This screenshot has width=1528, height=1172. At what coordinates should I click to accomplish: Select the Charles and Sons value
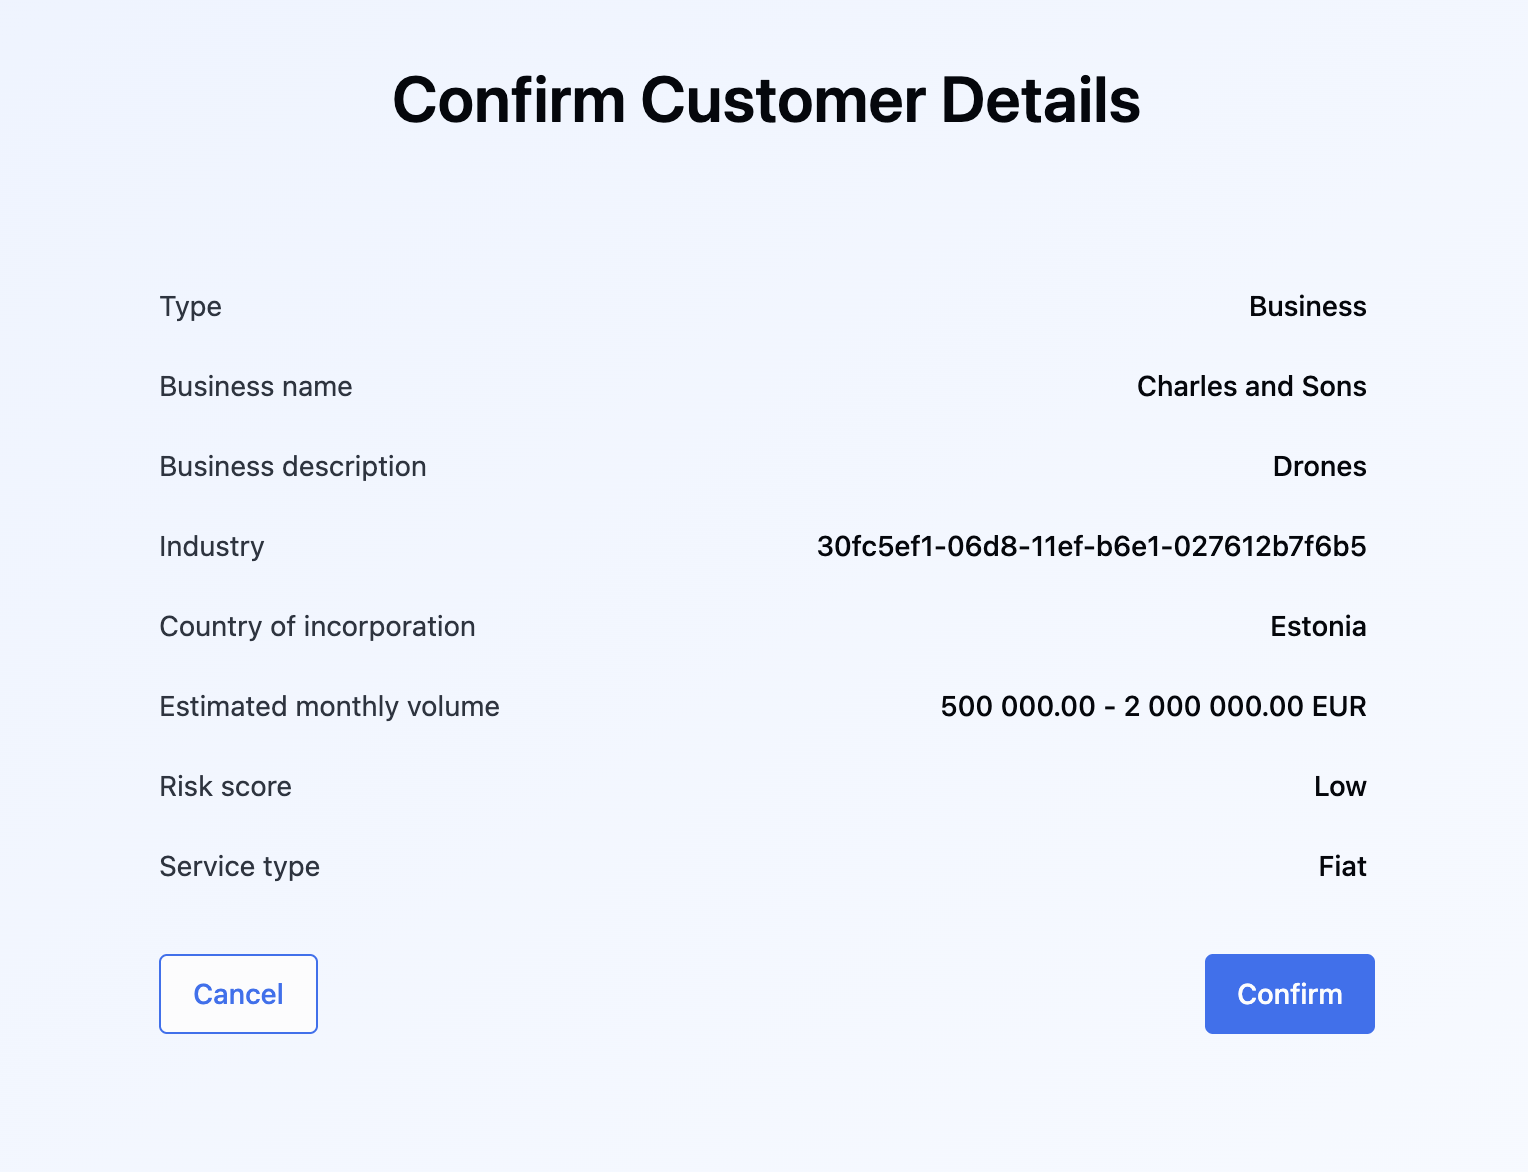point(1251,387)
